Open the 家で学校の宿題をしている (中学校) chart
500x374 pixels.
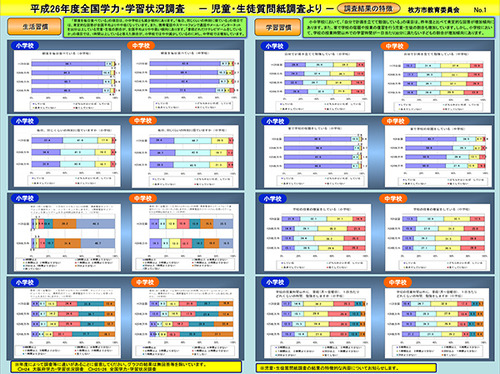pyautogui.click(x=438, y=156)
